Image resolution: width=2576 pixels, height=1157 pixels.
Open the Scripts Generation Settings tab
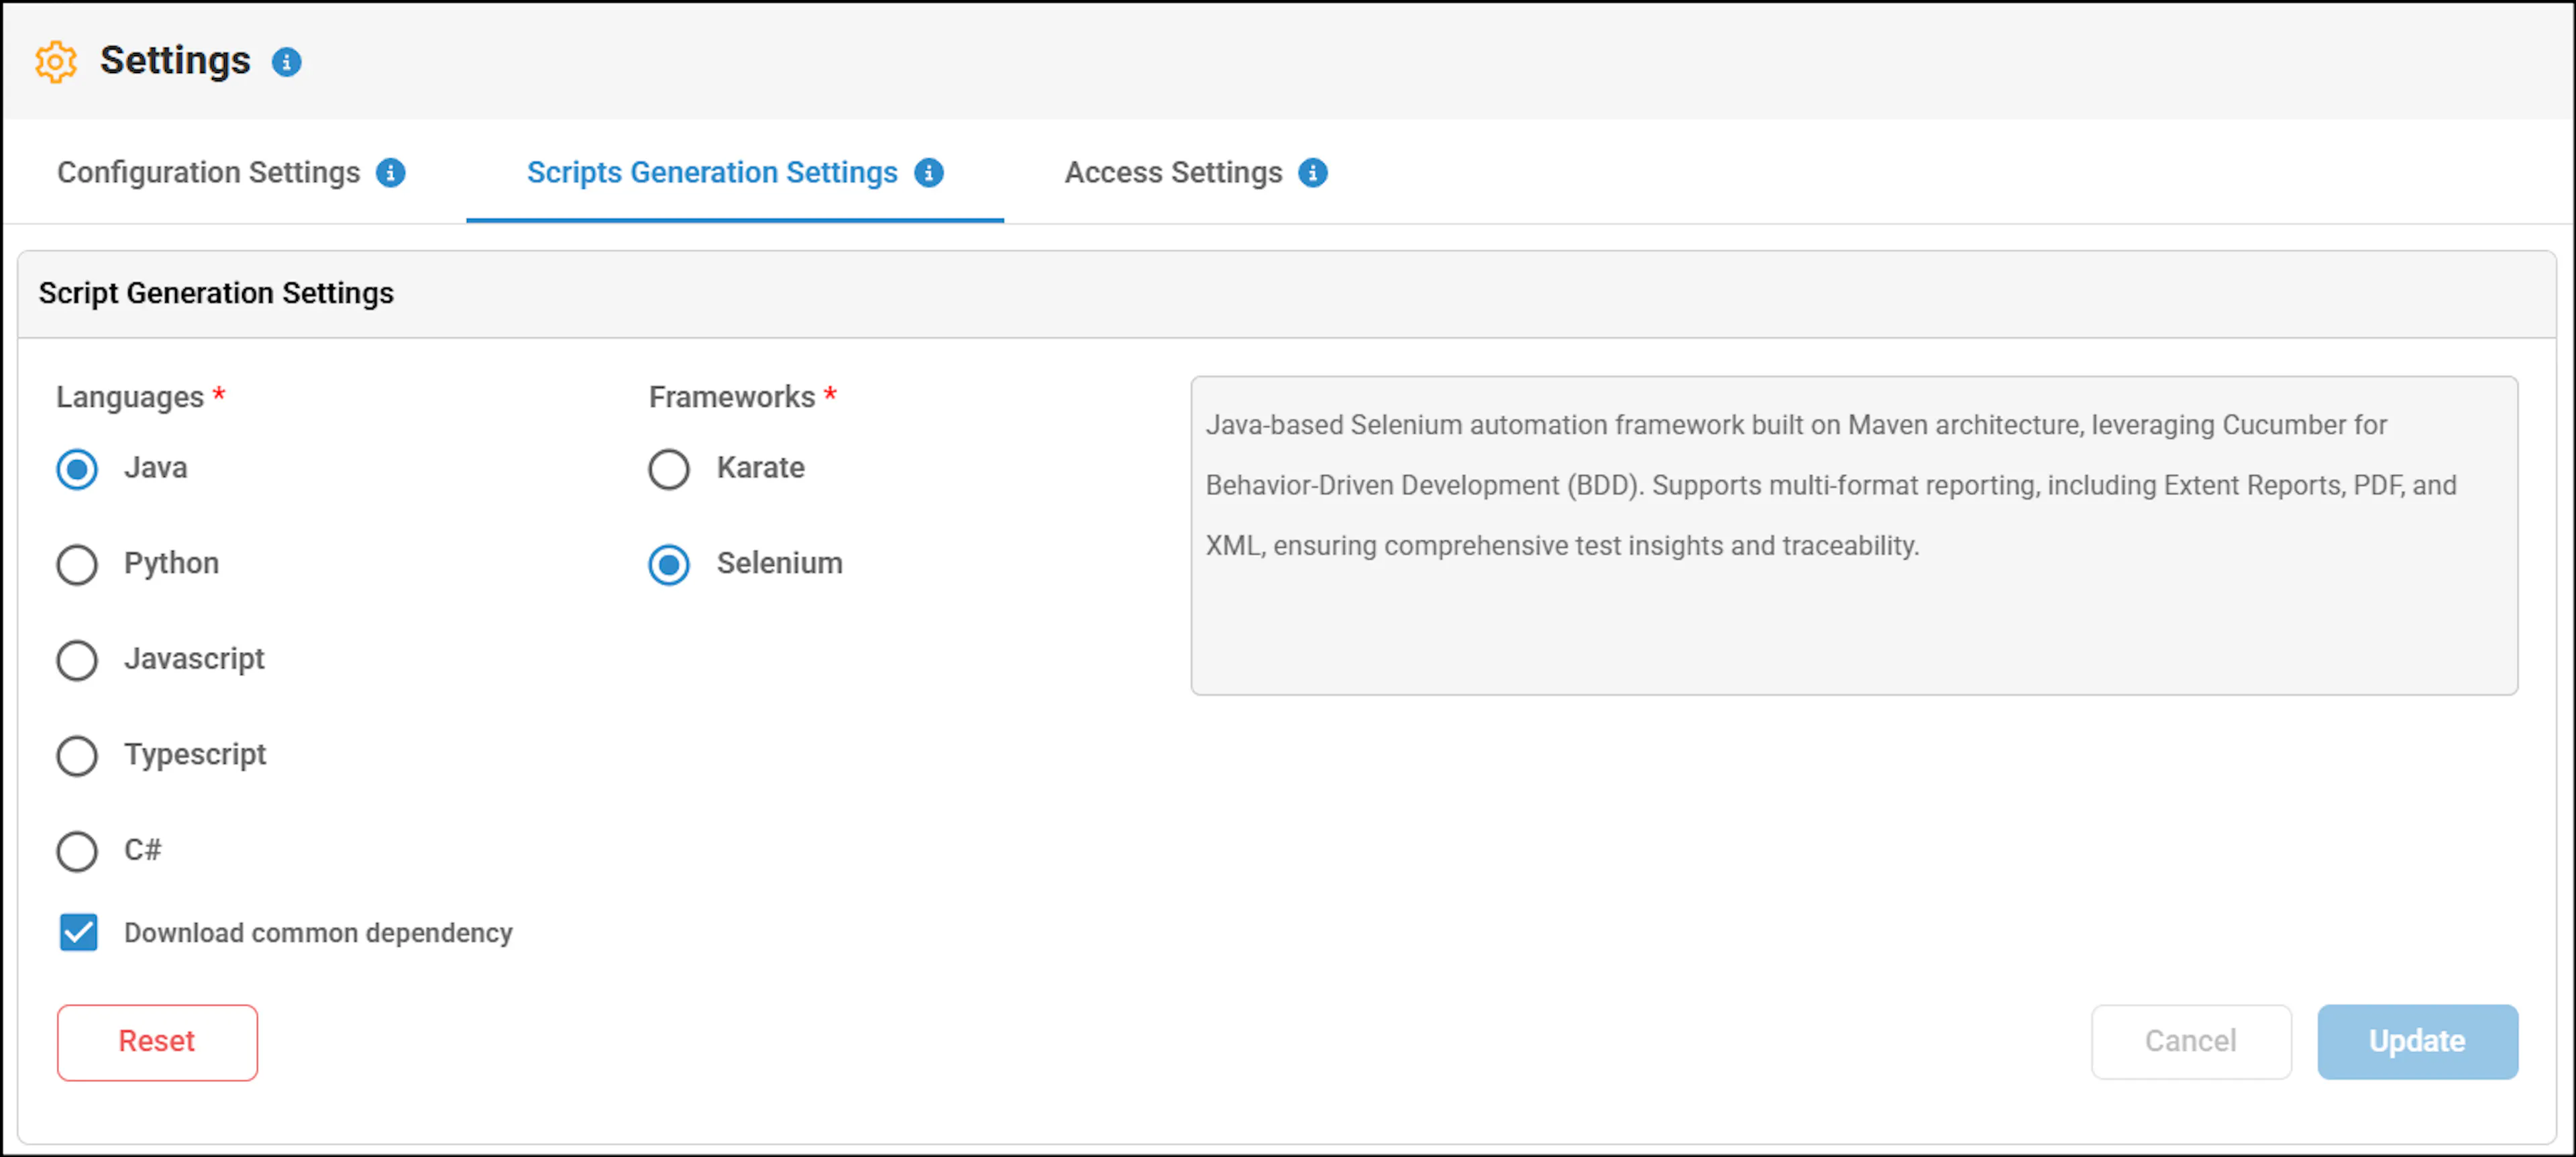(x=712, y=173)
